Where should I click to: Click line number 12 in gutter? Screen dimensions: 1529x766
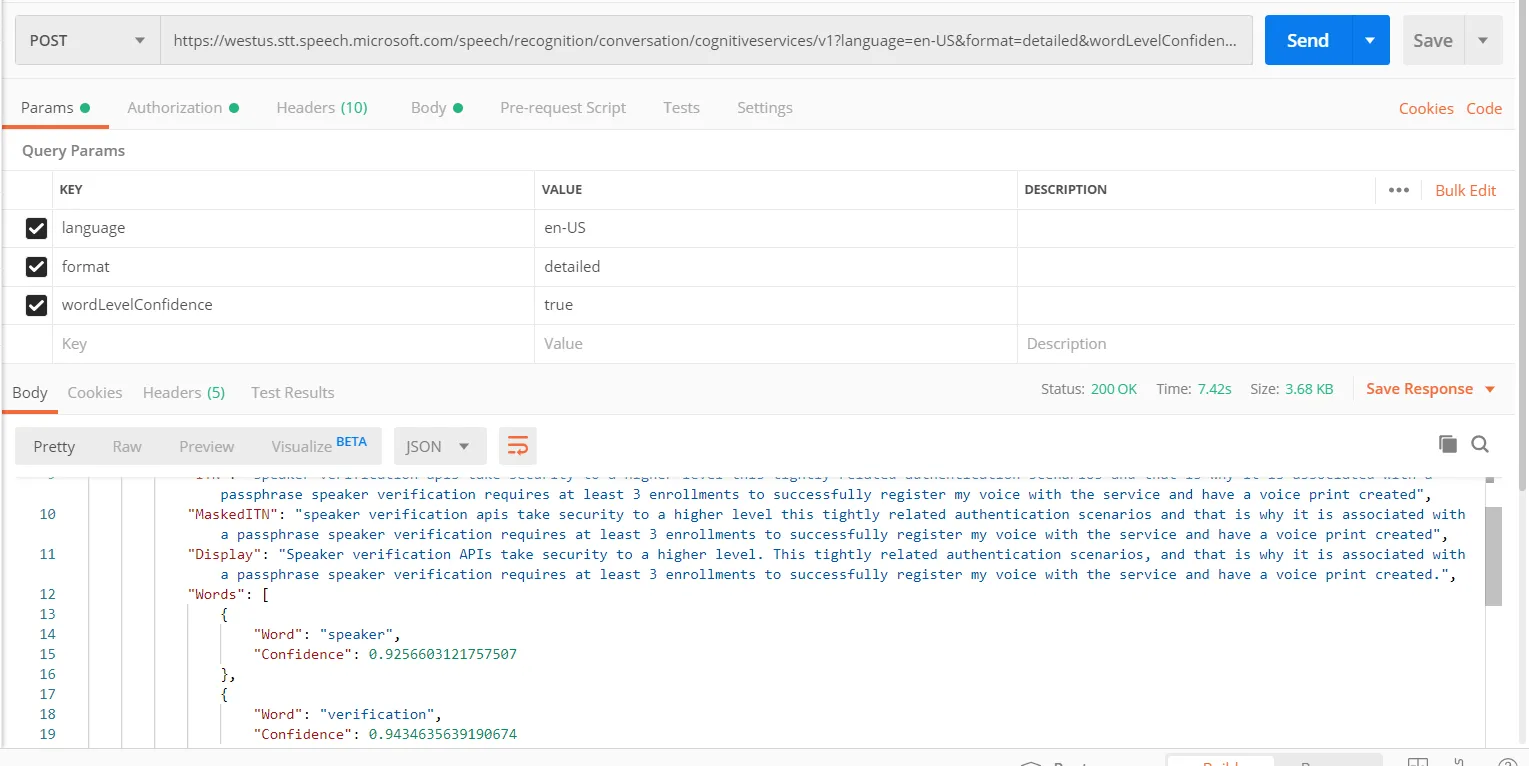[x=48, y=594]
